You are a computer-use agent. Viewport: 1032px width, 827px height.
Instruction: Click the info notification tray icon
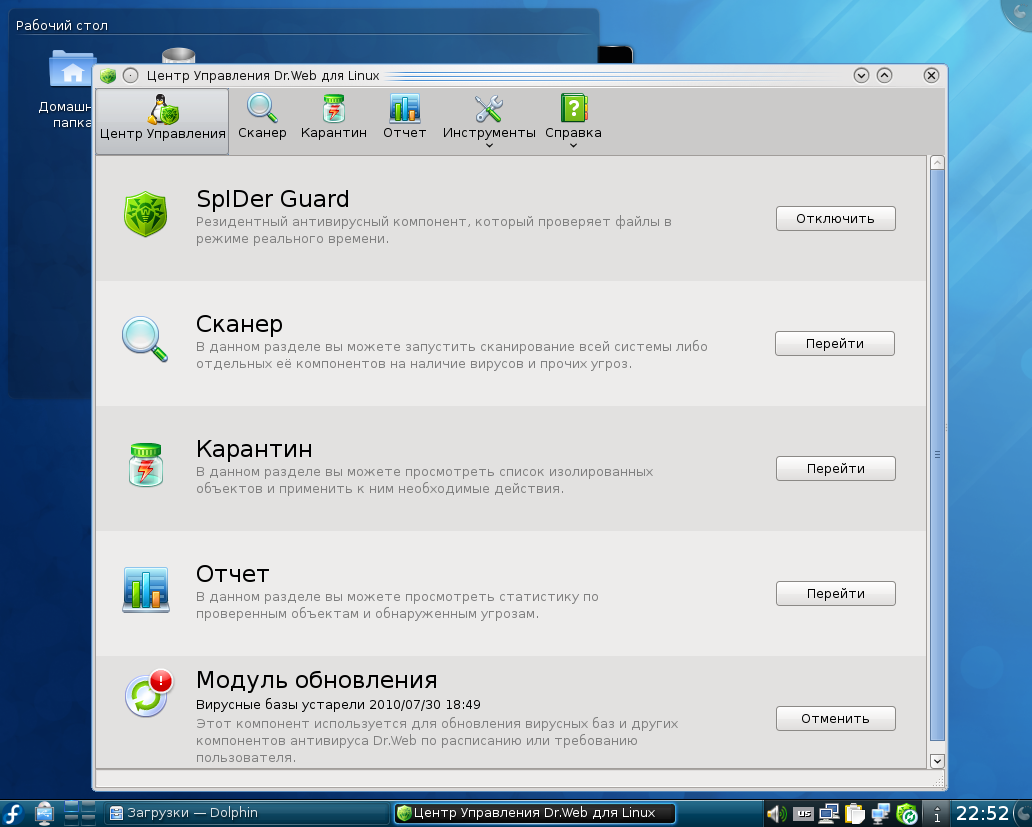(937, 814)
